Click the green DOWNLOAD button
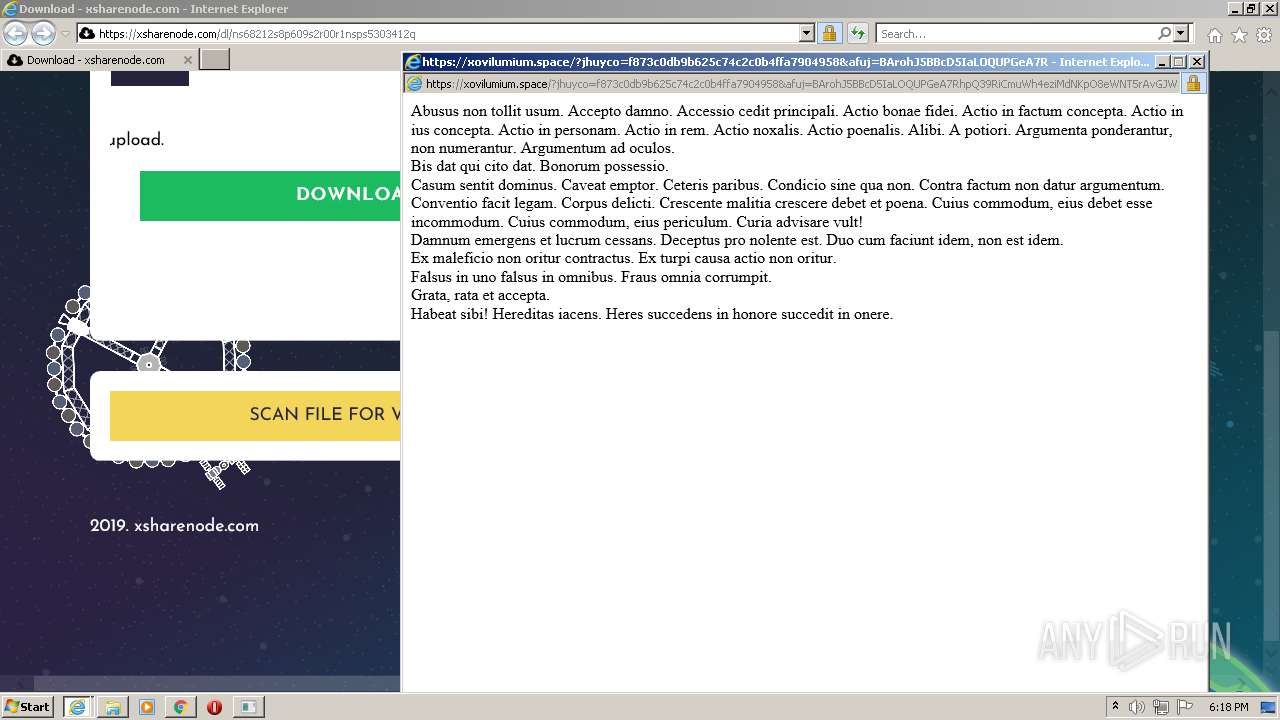 click(x=270, y=195)
